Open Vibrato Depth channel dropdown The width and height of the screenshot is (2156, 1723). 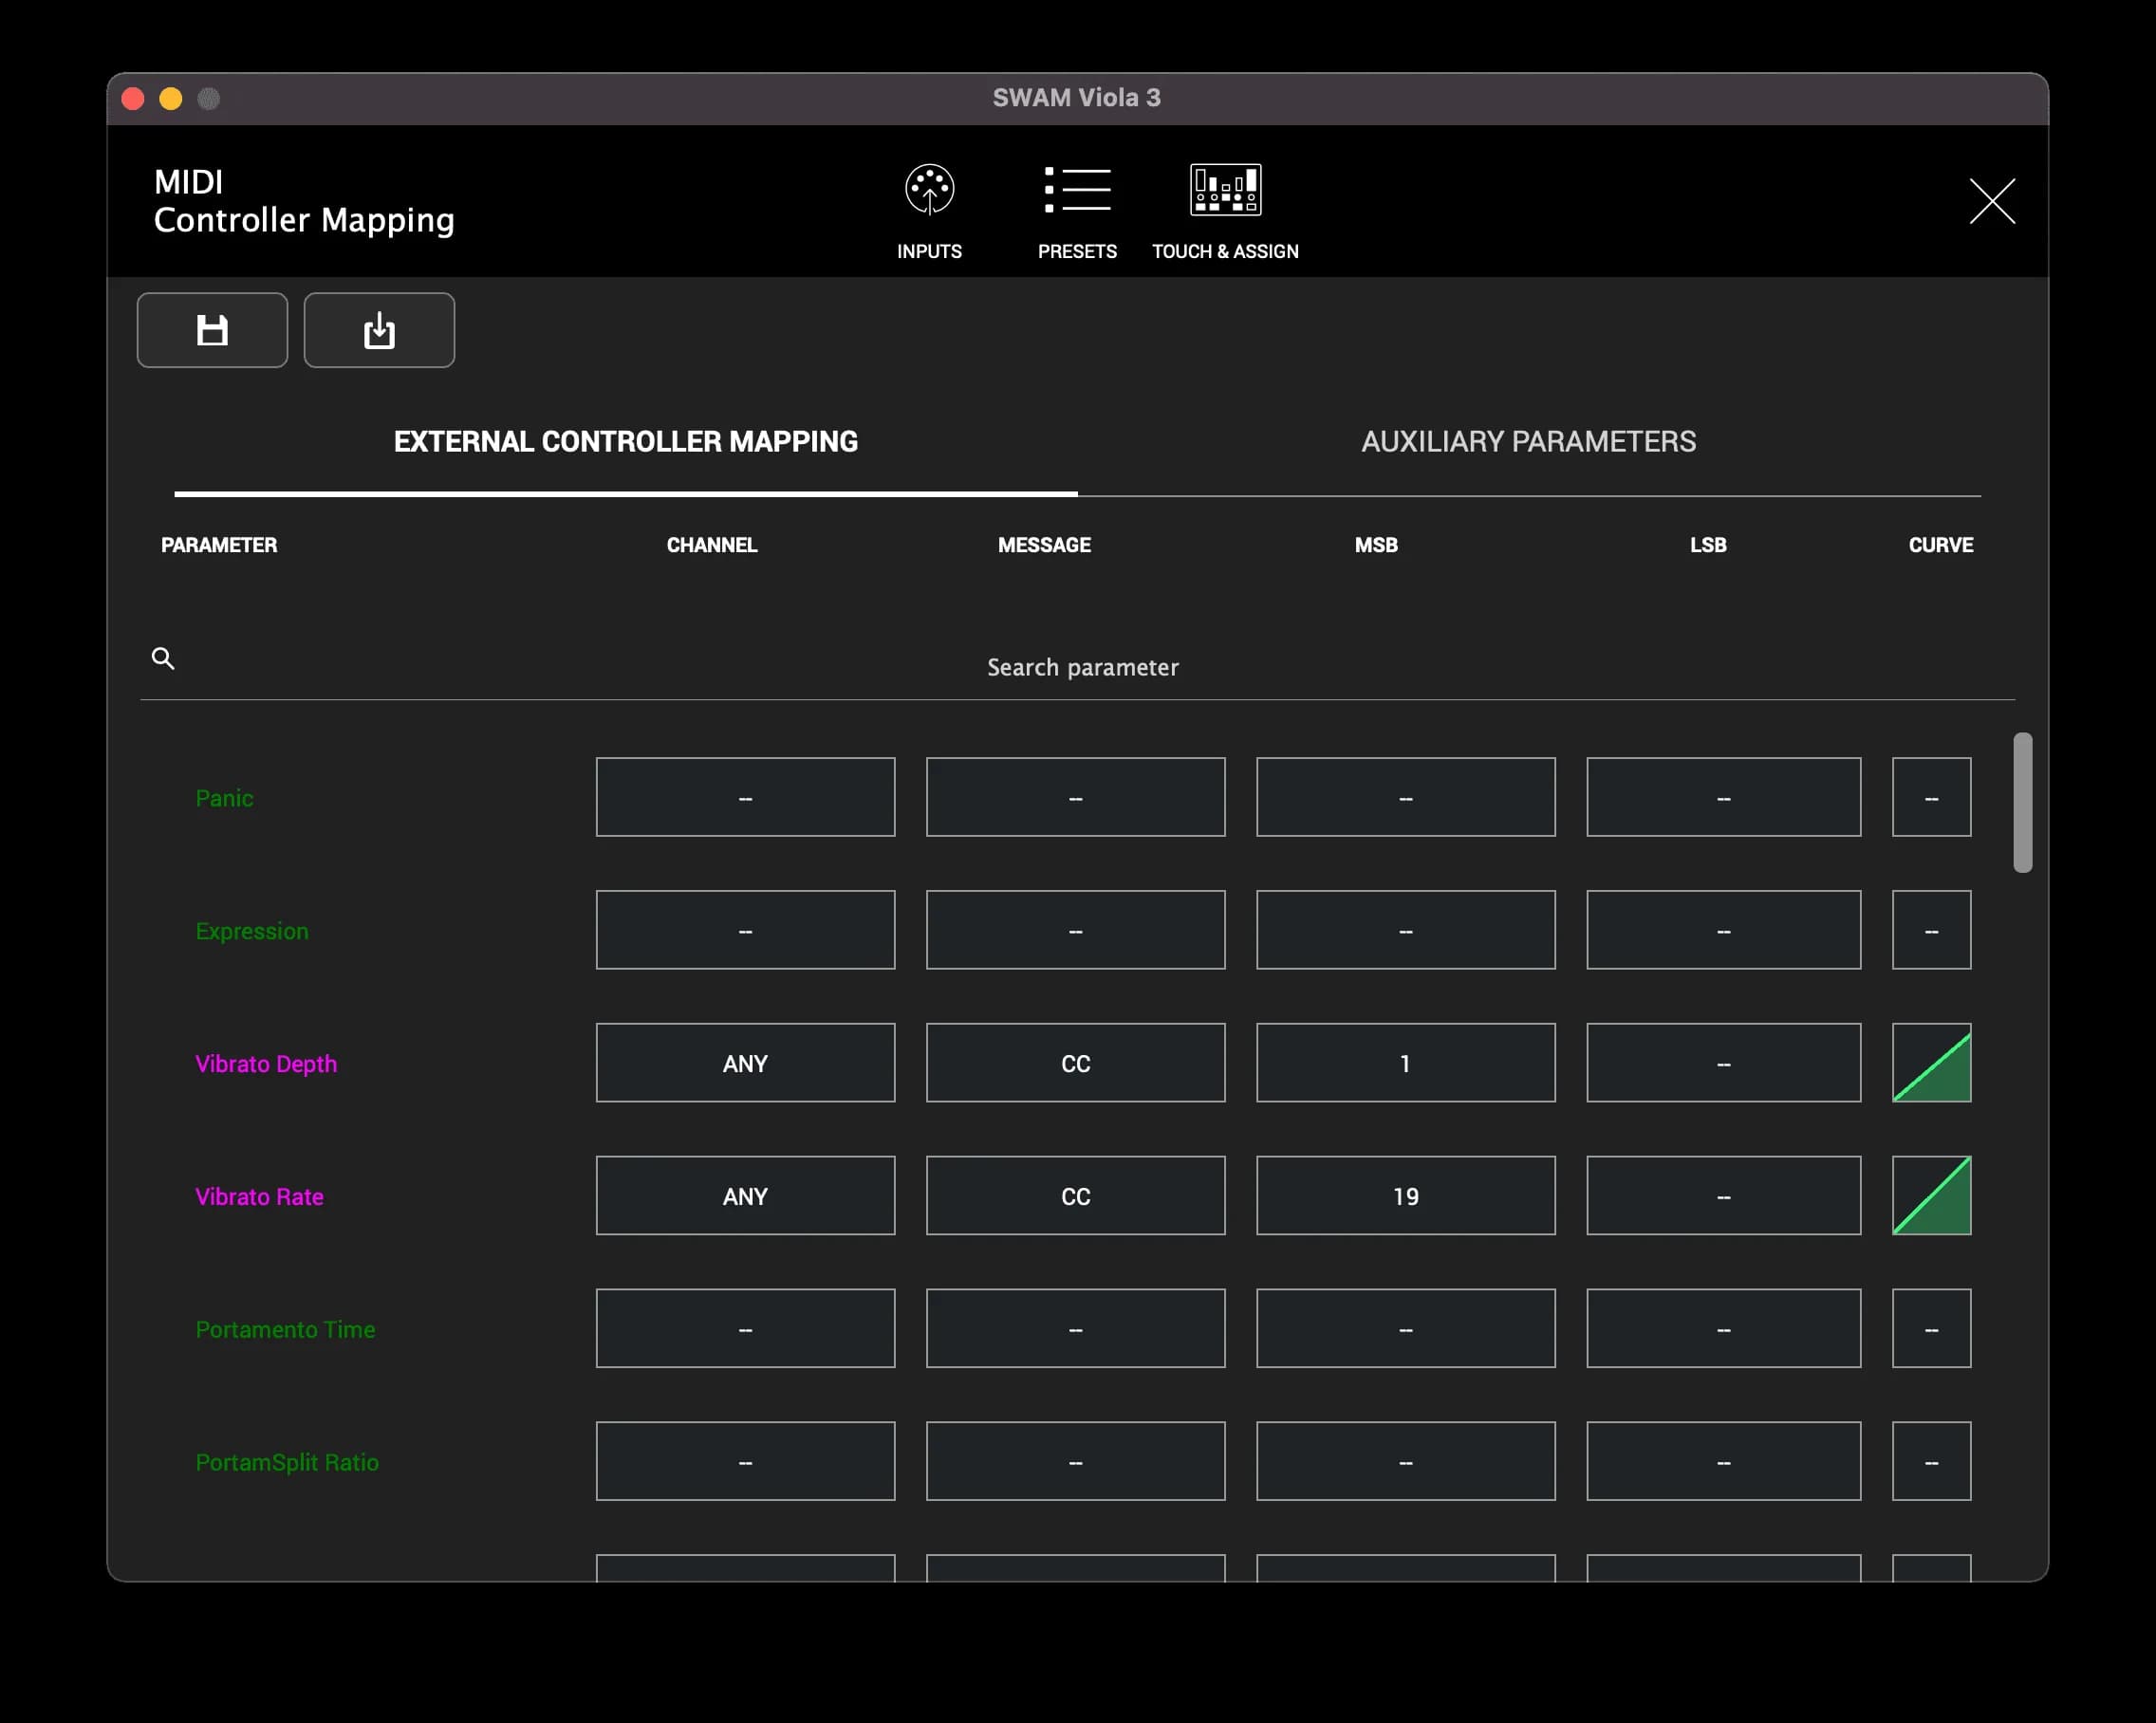click(745, 1062)
